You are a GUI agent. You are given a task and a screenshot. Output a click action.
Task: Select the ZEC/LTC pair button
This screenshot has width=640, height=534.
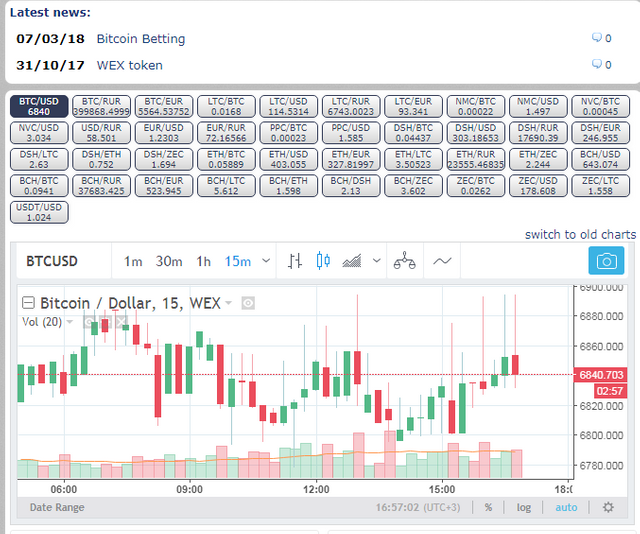[x=600, y=186]
